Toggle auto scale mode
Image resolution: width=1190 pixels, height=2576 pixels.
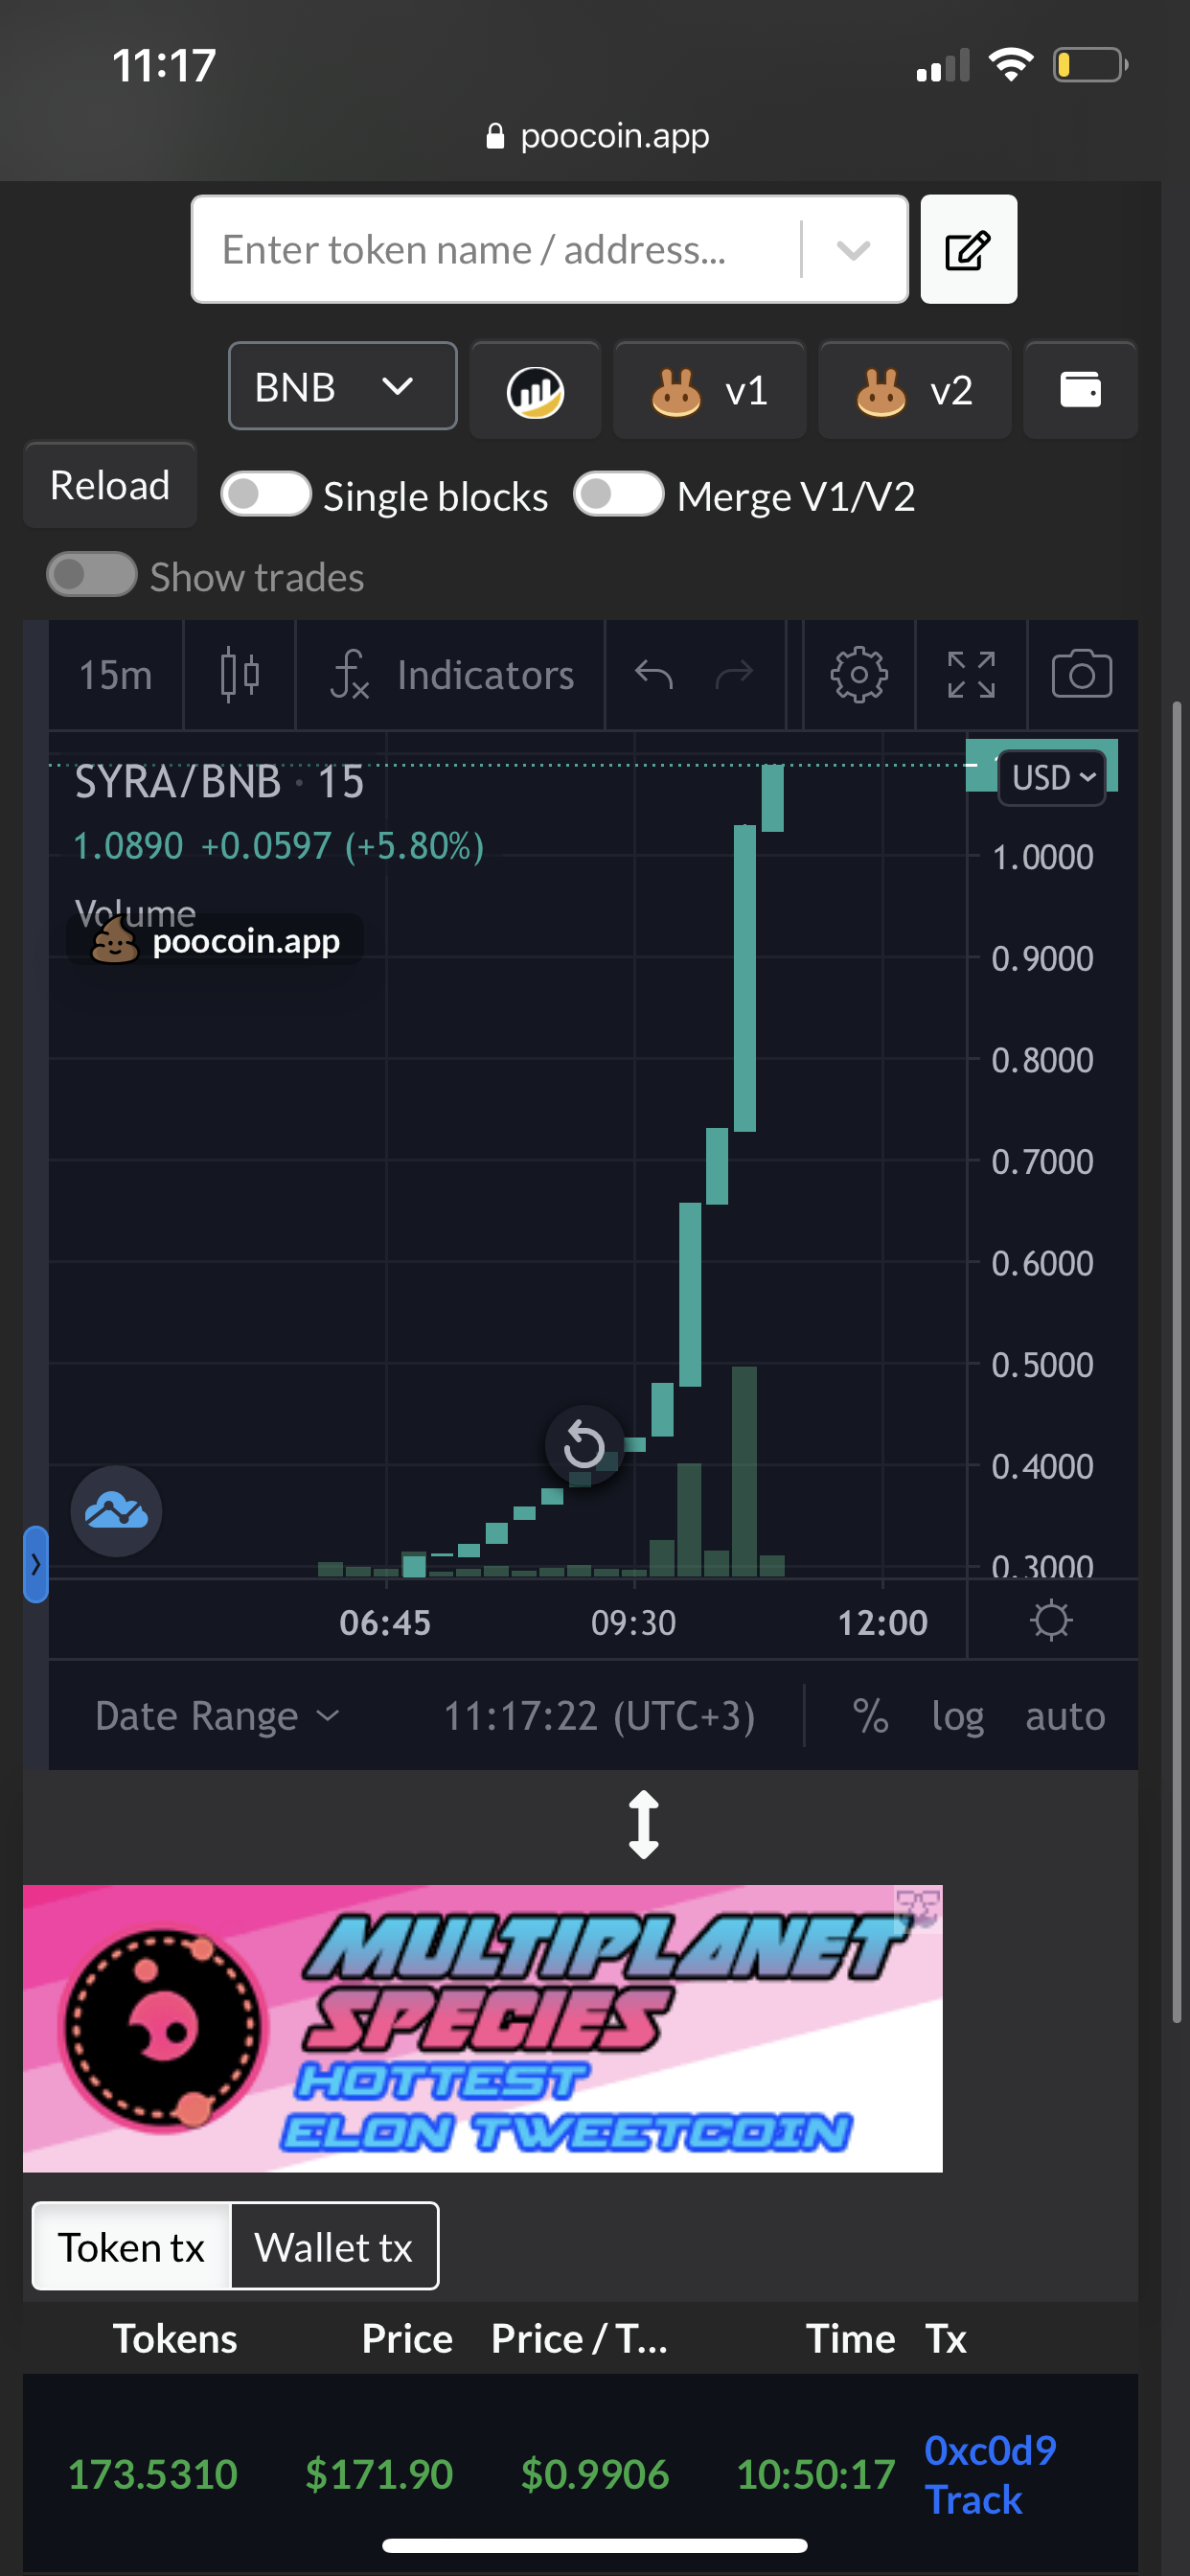coord(1065,1716)
